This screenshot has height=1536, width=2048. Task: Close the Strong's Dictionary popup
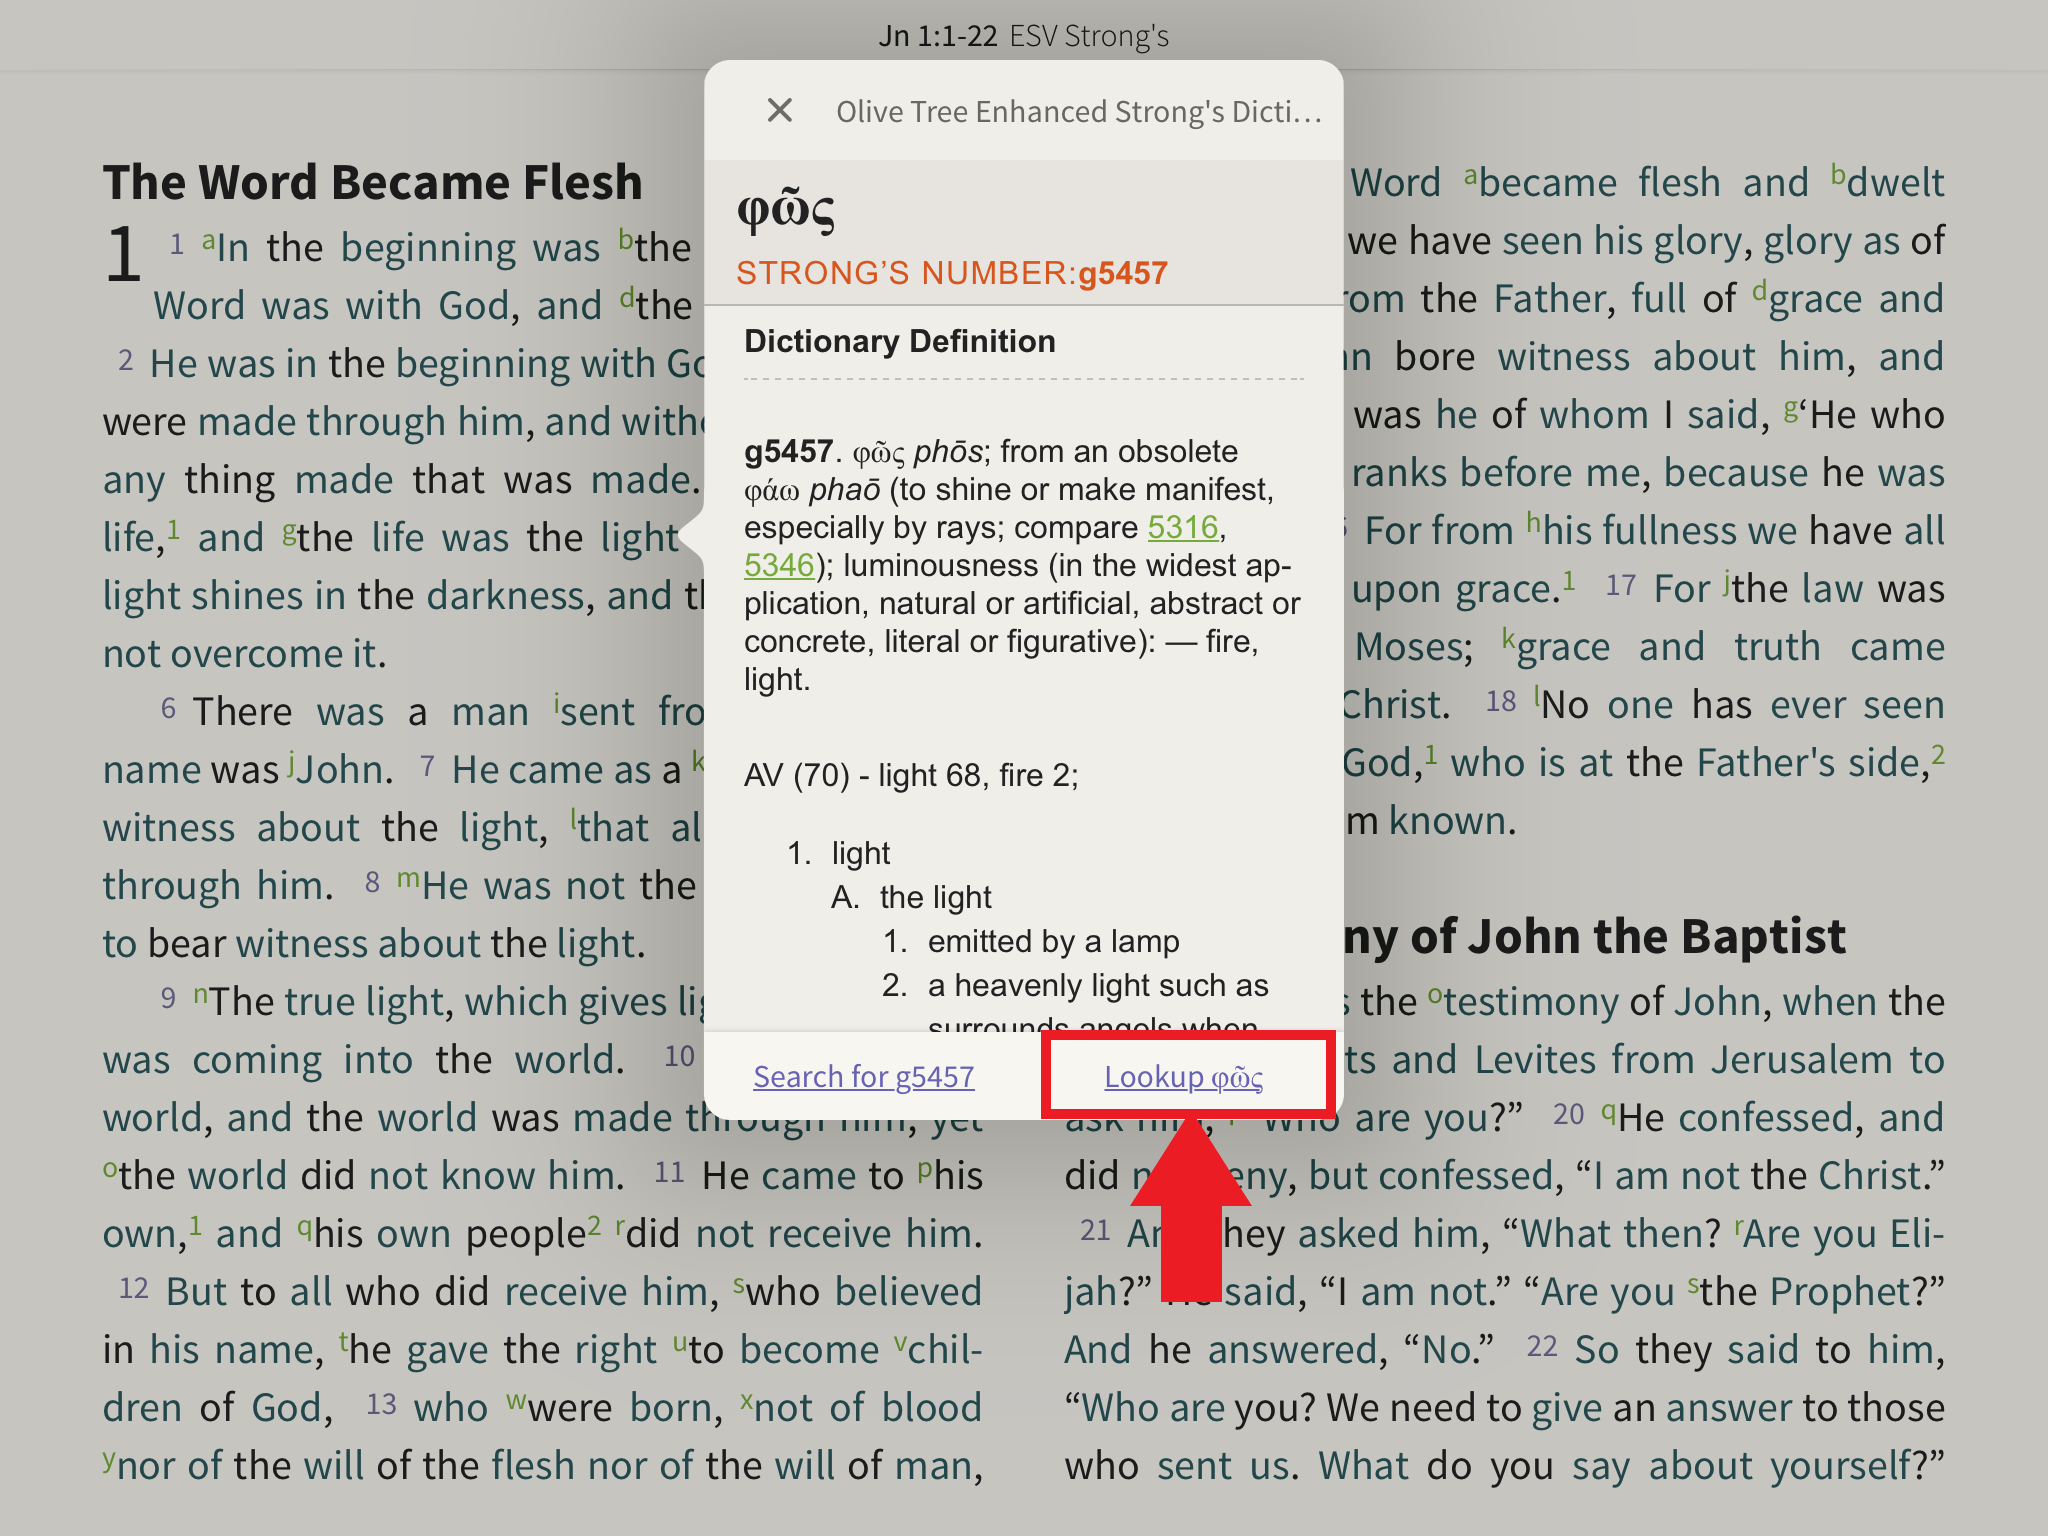tap(780, 110)
